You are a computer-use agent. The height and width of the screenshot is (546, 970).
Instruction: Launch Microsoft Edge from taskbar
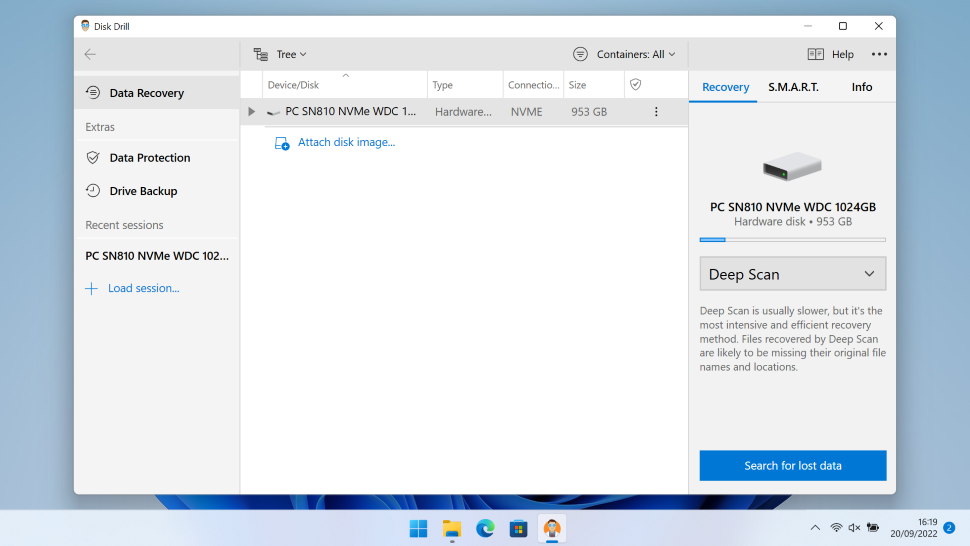485,529
